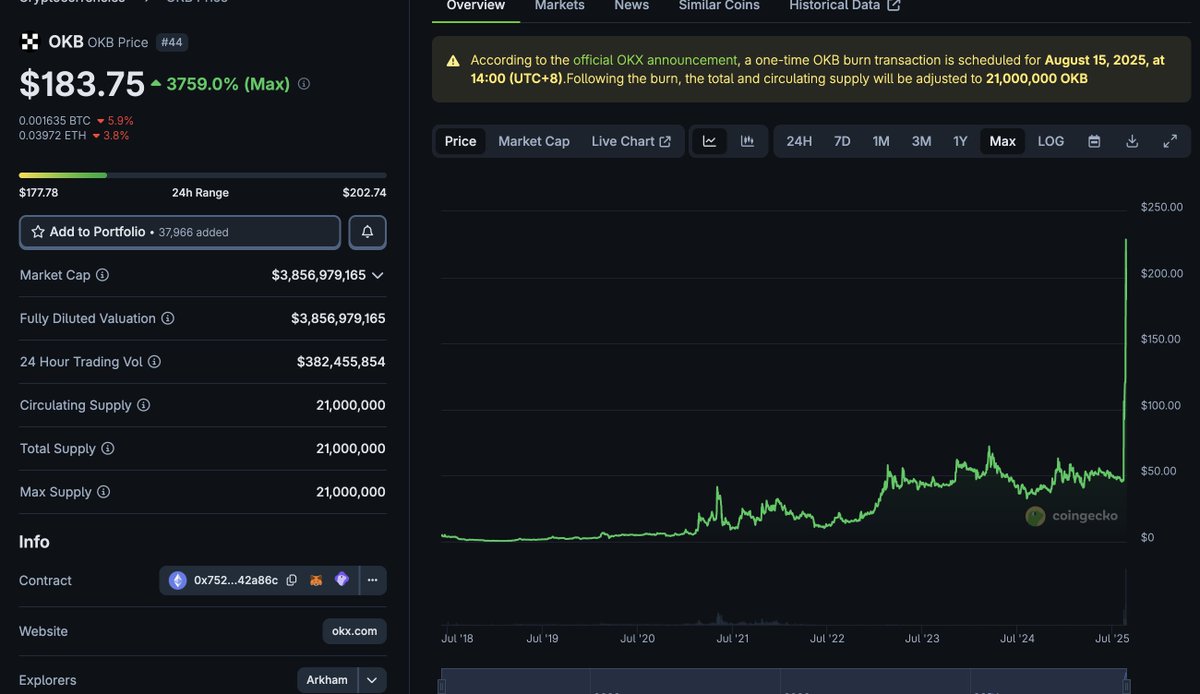Image resolution: width=1200 pixels, height=694 pixels.
Task: Click Fully Diluted Valuation info icon
Action: pyautogui.click(x=168, y=318)
